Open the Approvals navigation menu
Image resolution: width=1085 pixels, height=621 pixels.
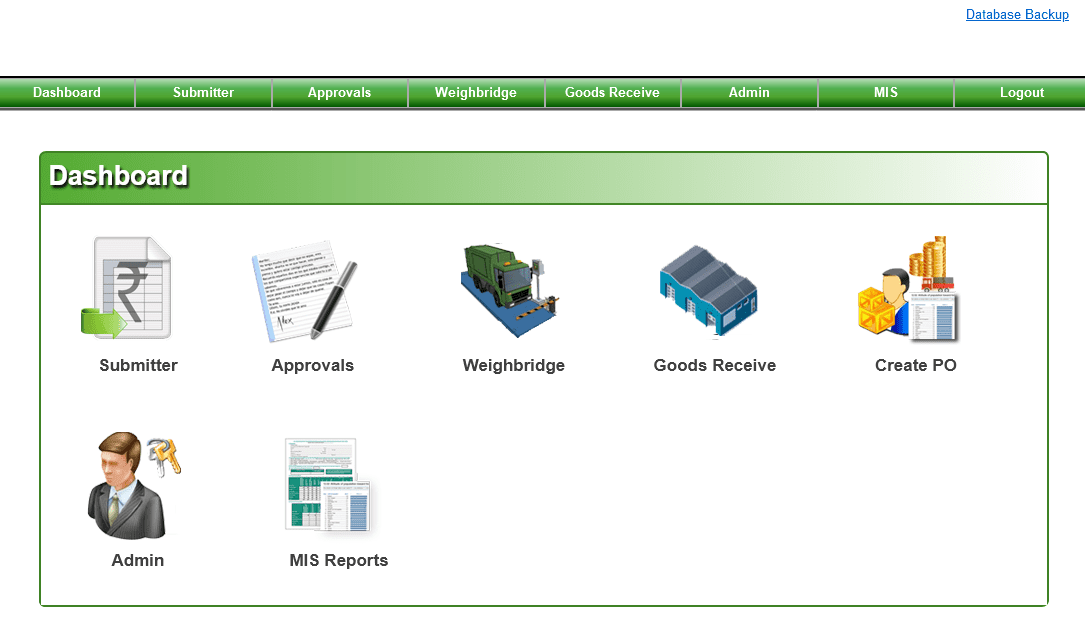(x=339, y=92)
